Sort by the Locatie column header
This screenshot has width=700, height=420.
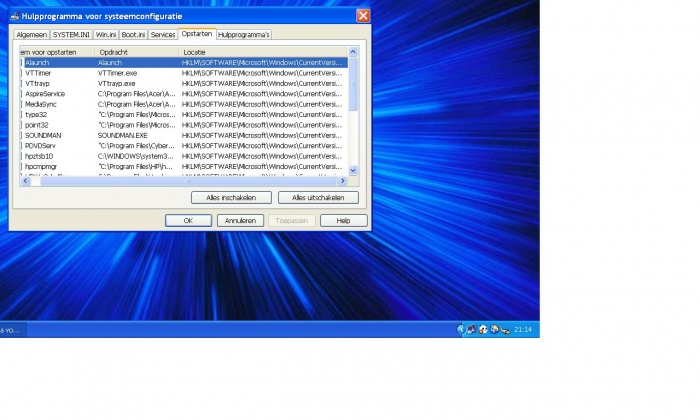263,52
